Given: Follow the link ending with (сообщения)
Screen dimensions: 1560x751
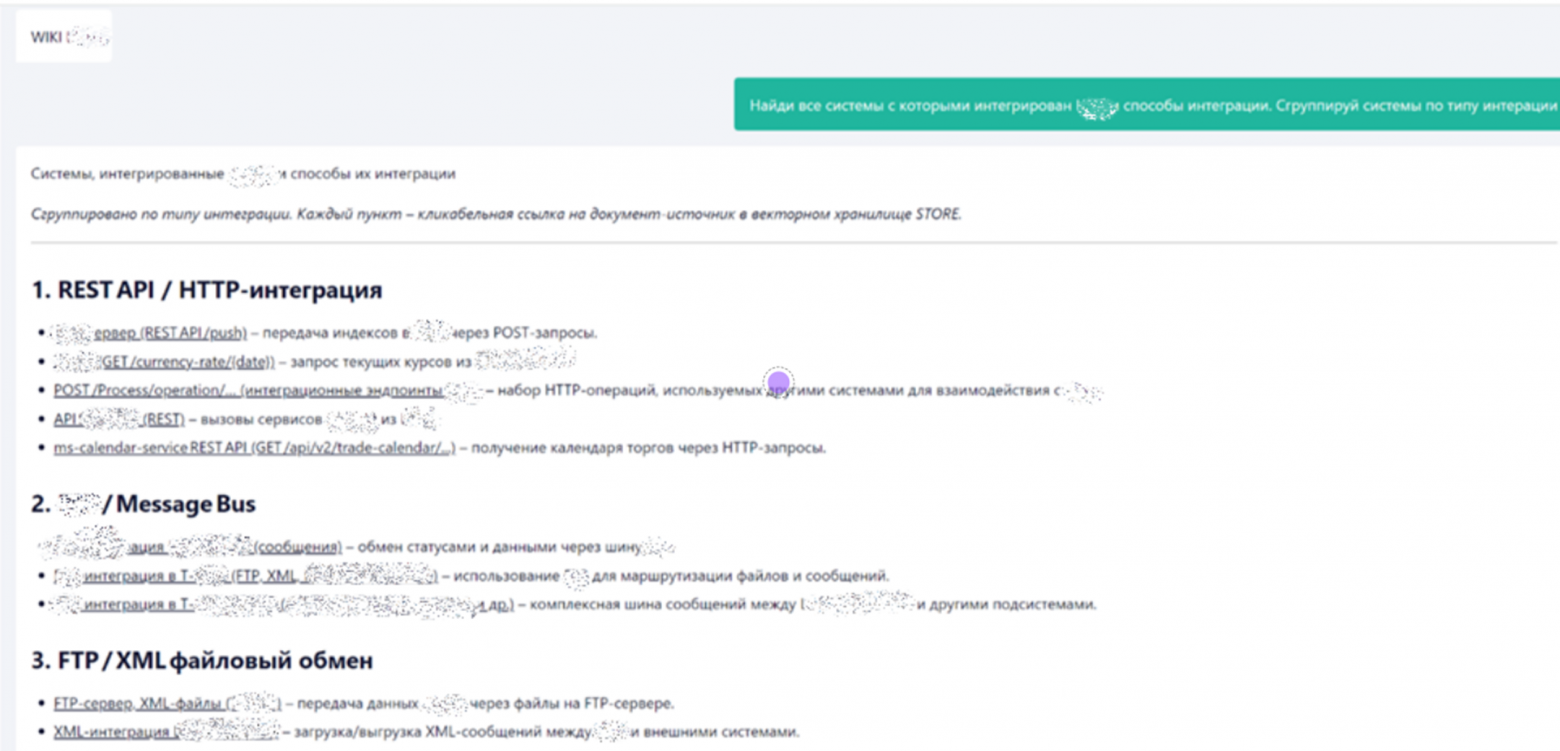Looking at the screenshot, I should pyautogui.click(x=192, y=548).
